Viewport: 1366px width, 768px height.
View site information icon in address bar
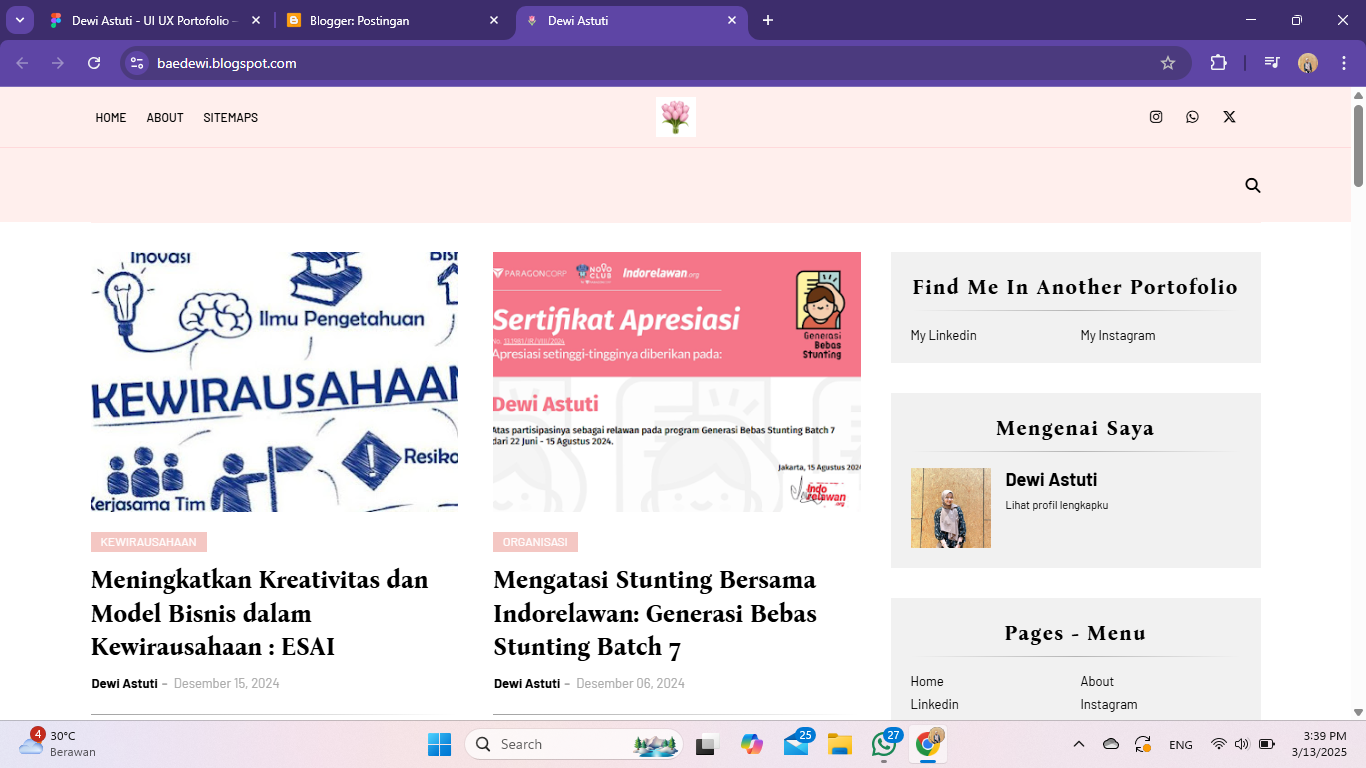tap(138, 63)
